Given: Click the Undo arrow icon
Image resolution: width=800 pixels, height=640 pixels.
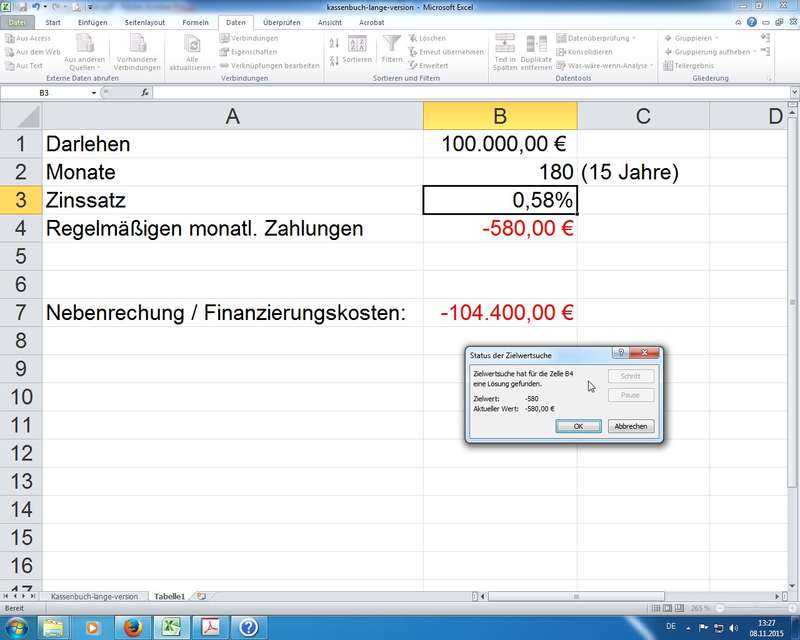Looking at the screenshot, I should click(x=36, y=7).
